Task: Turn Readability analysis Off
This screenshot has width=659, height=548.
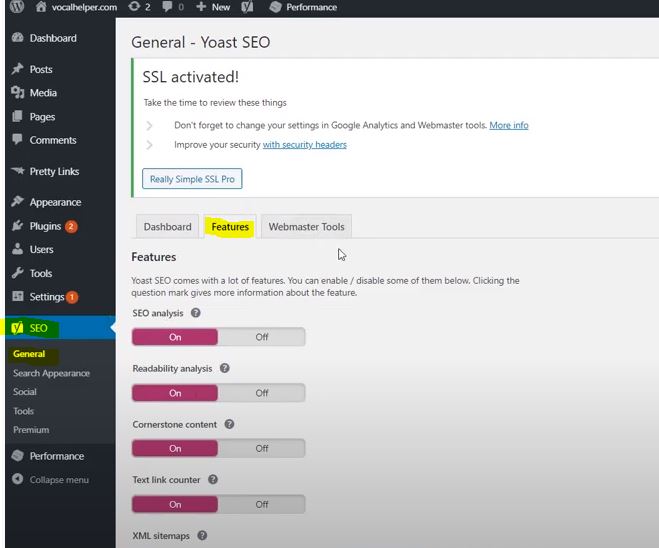Action: pyautogui.click(x=261, y=393)
